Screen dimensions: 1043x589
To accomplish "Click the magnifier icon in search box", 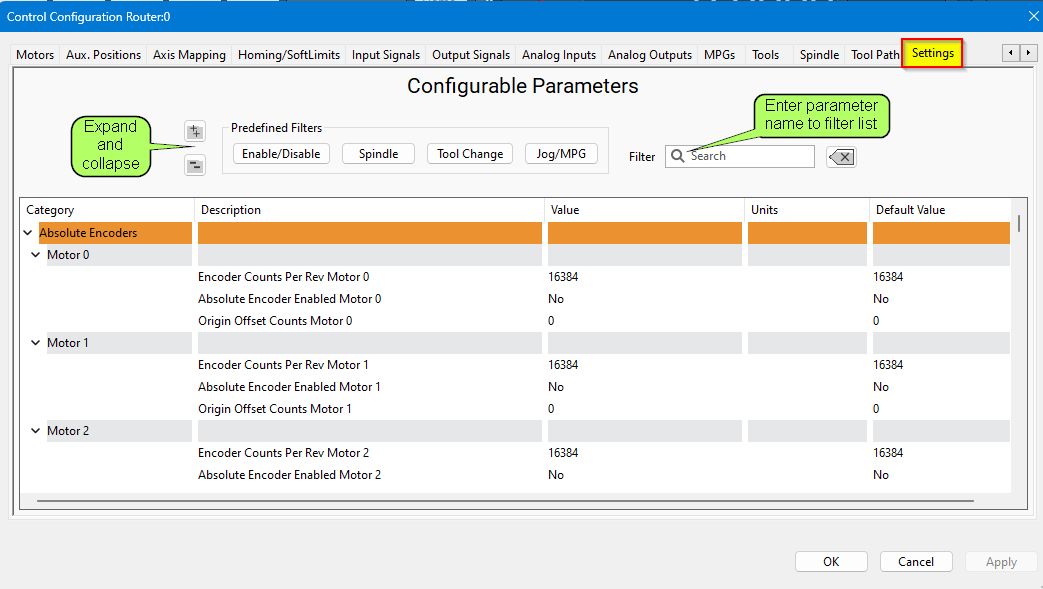I will point(678,156).
